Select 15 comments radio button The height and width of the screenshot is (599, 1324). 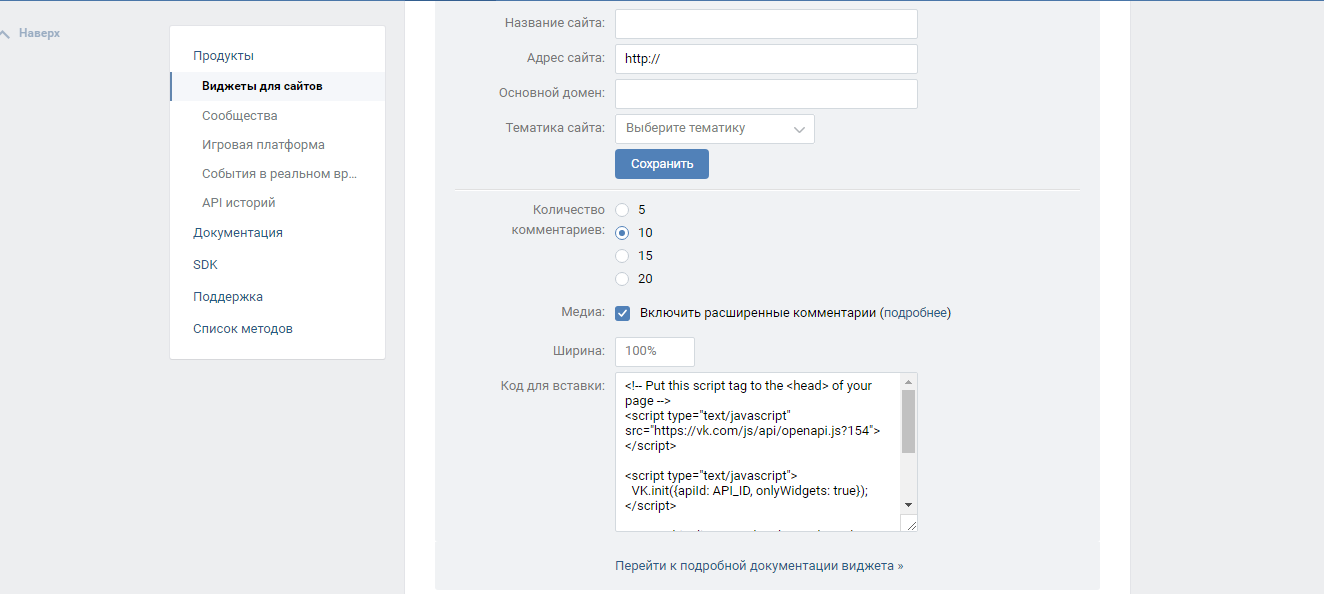pyautogui.click(x=622, y=256)
